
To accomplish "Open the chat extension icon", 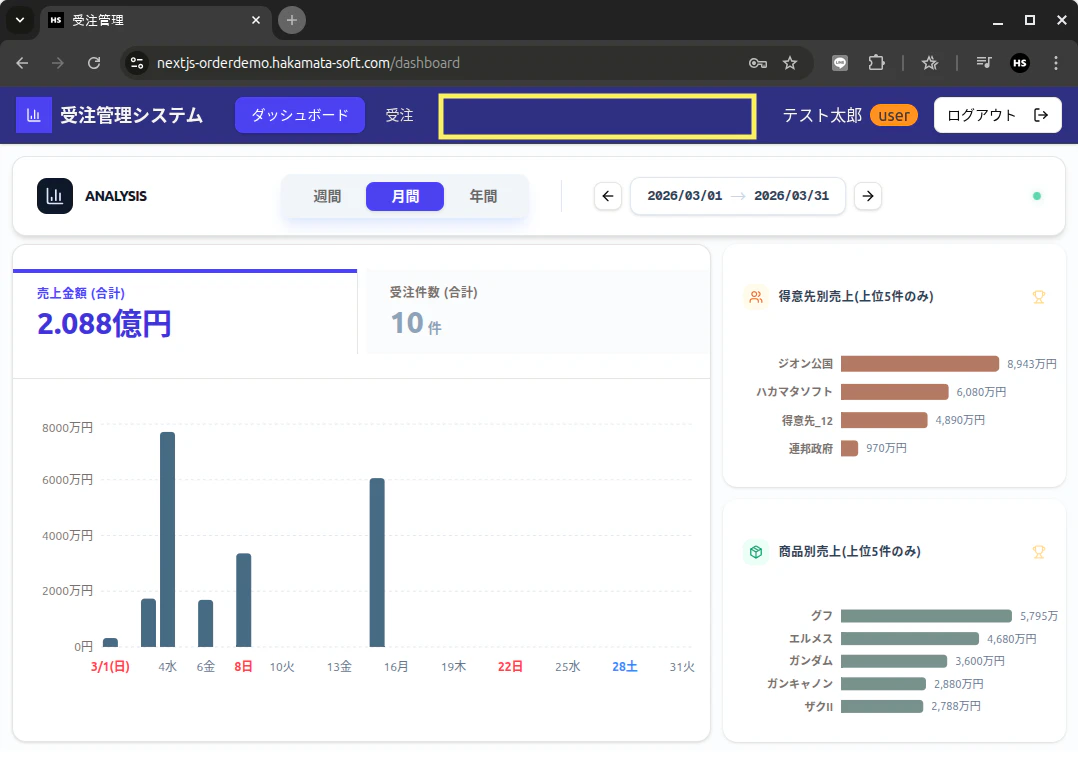I will click(839, 63).
